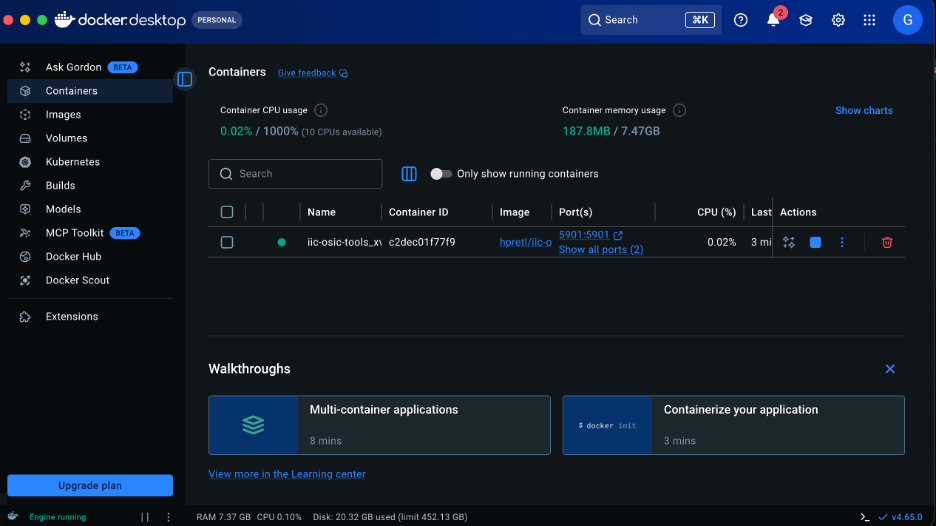Open Docker Desktop settings gear
Viewport: 936px width, 526px height.
pyautogui.click(x=838, y=20)
